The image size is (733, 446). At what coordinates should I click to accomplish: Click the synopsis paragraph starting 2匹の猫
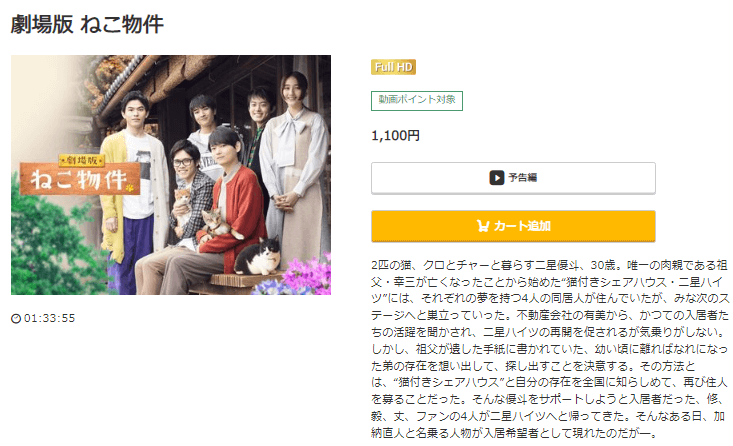(x=550, y=349)
